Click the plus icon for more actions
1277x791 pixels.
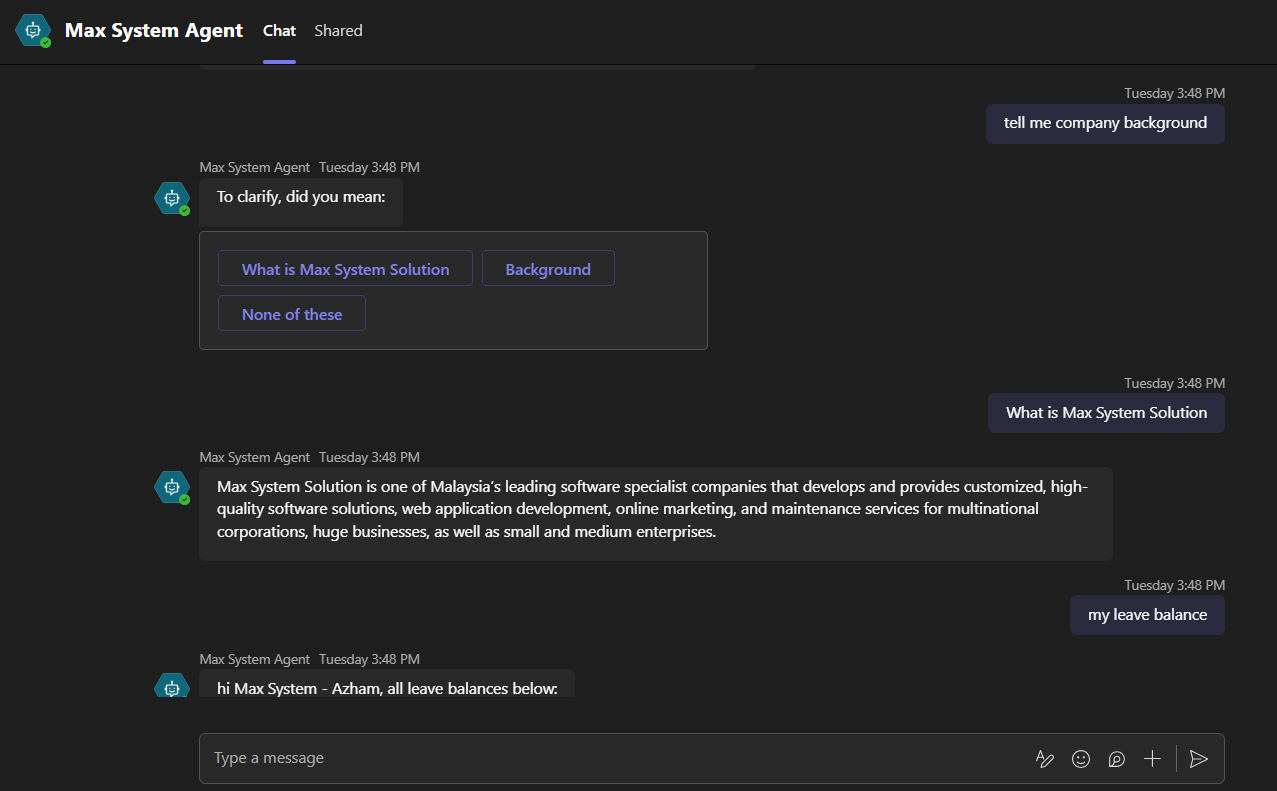(x=1152, y=759)
